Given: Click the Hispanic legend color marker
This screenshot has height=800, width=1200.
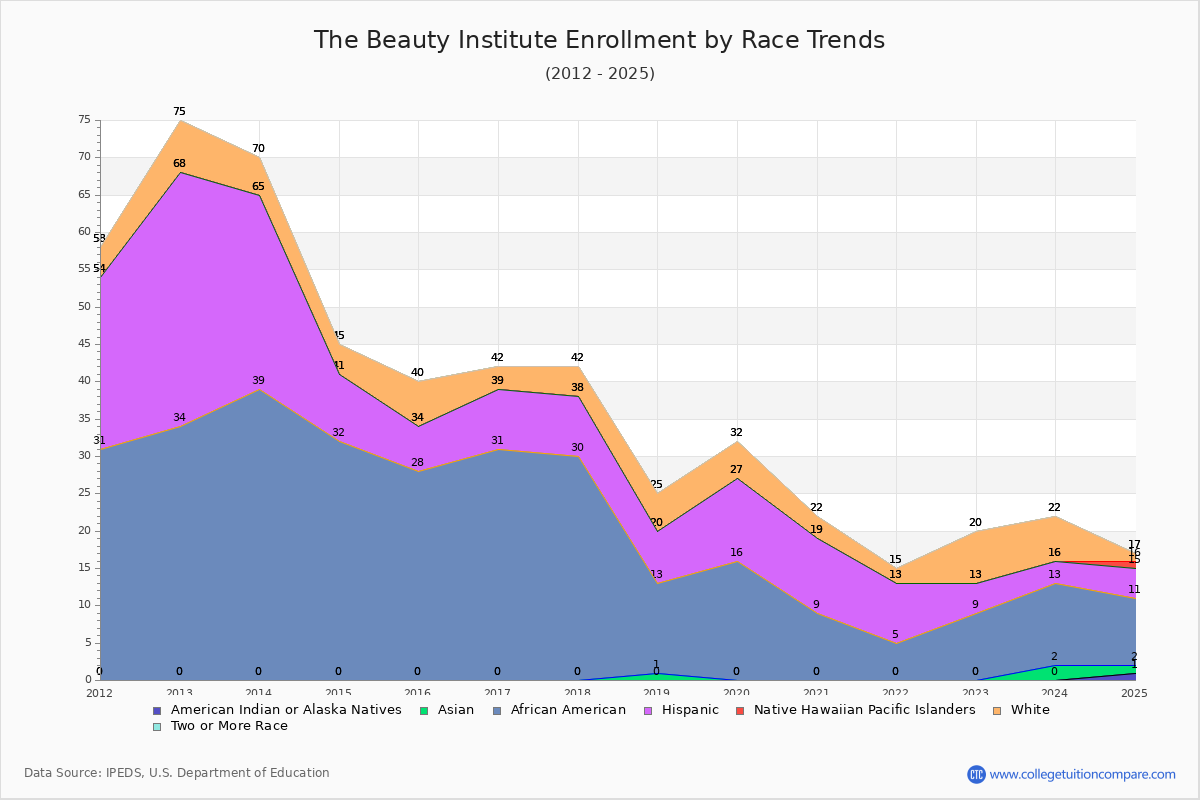Looking at the screenshot, I should [x=648, y=710].
